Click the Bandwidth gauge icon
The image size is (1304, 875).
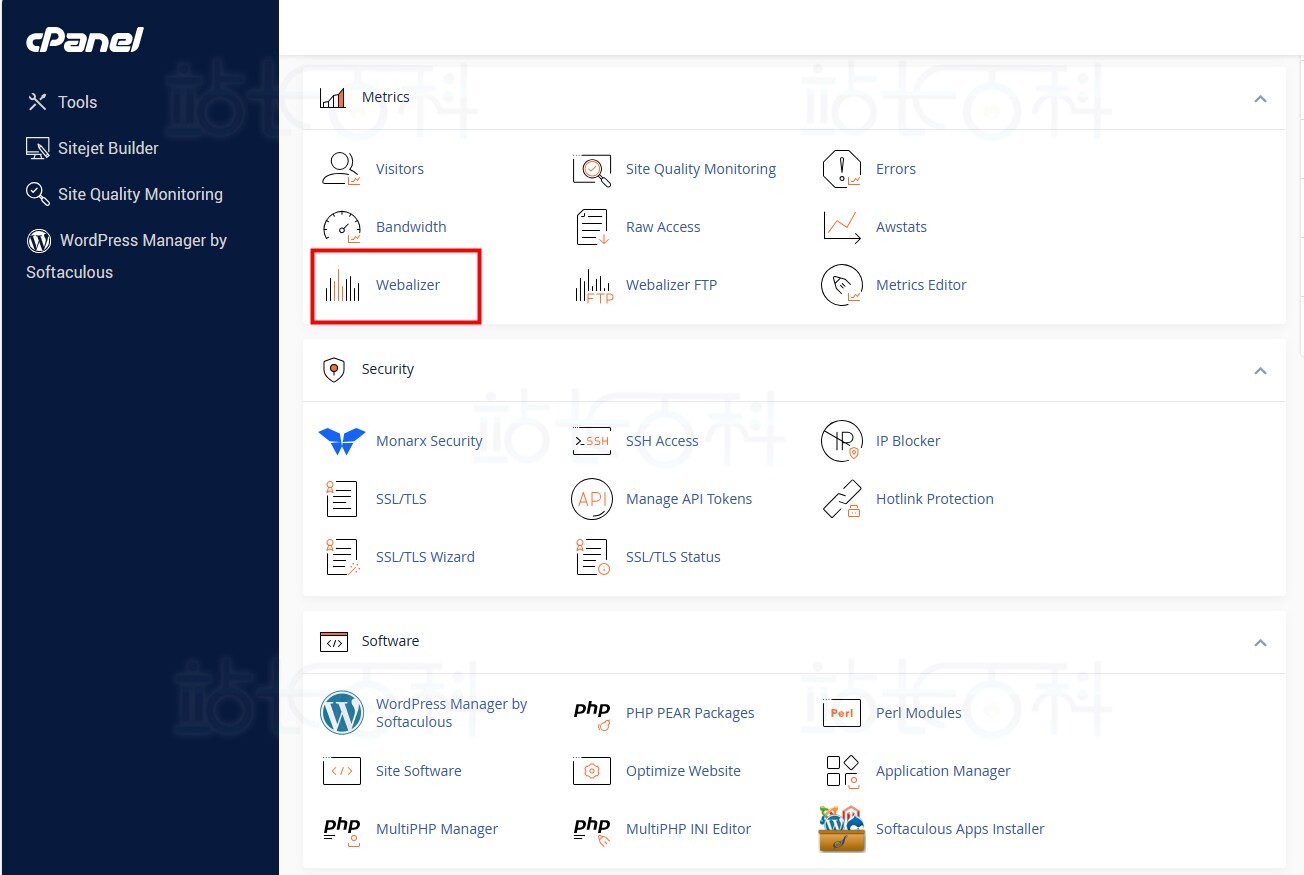pos(341,227)
